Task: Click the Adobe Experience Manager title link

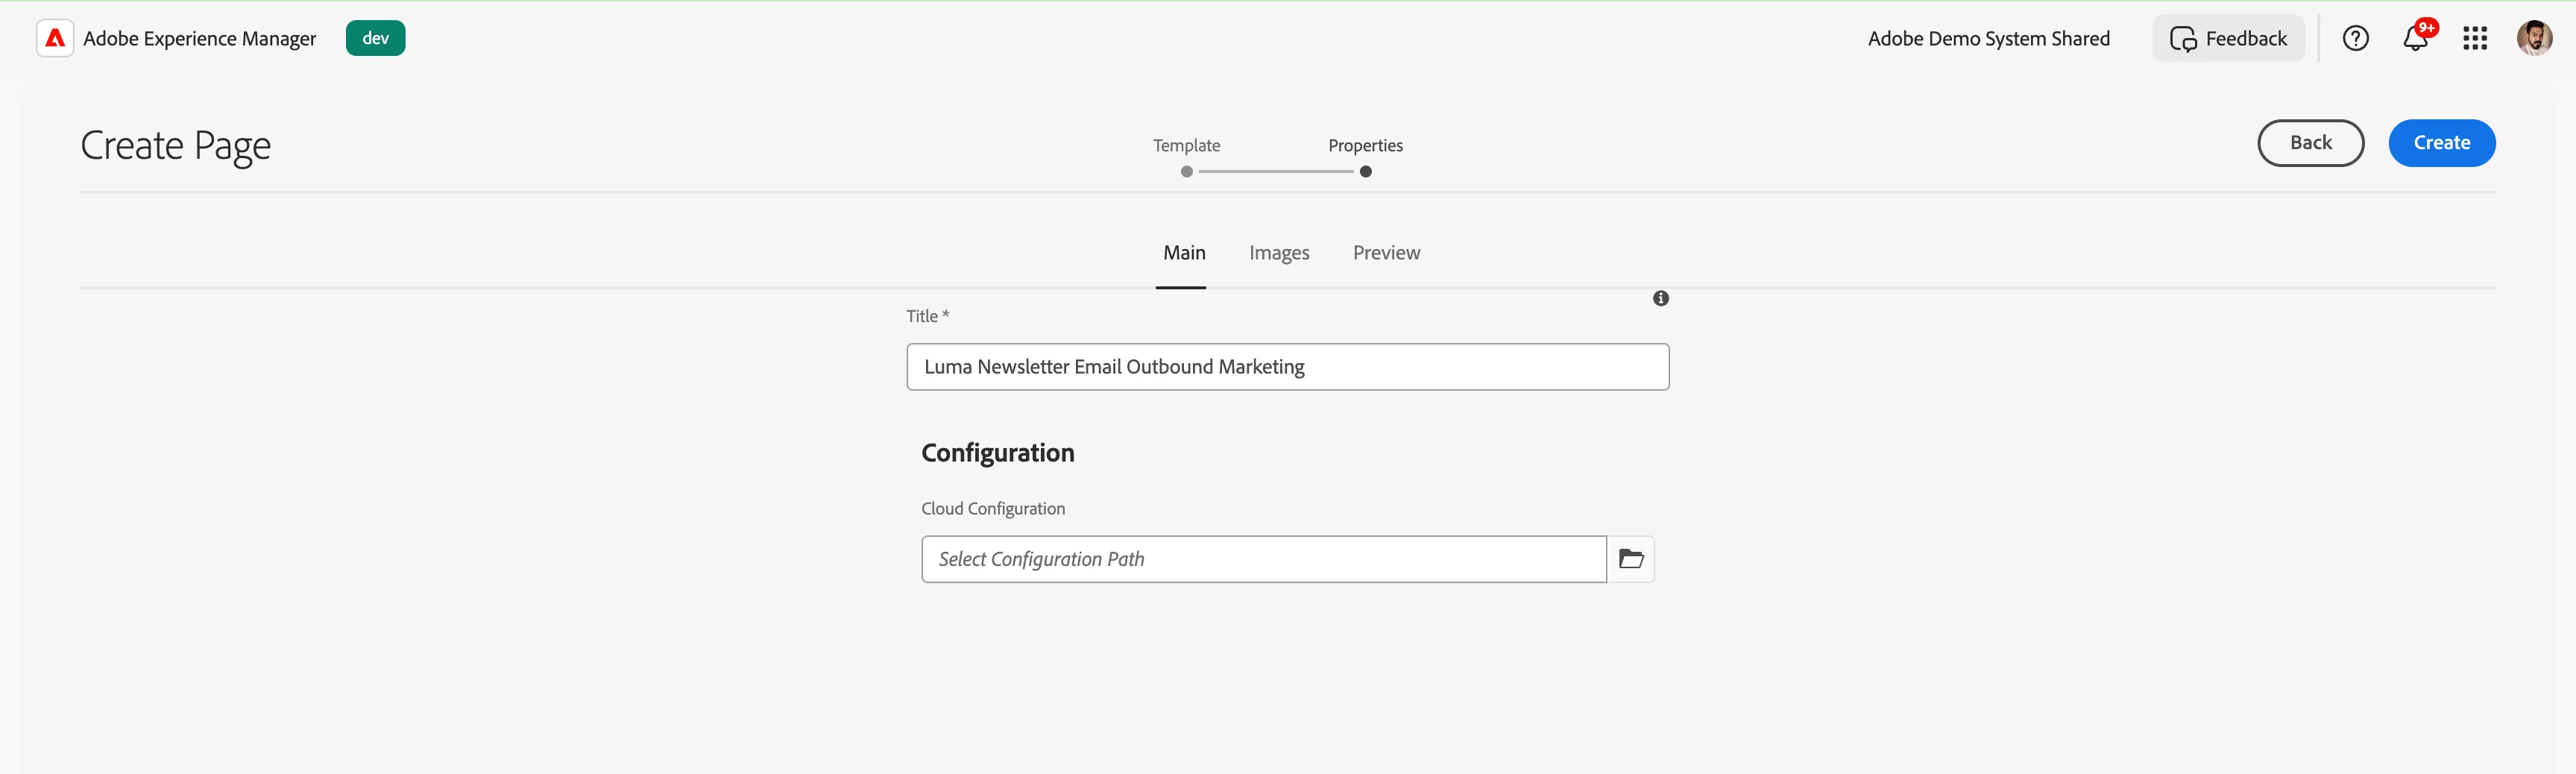Action: pos(200,38)
